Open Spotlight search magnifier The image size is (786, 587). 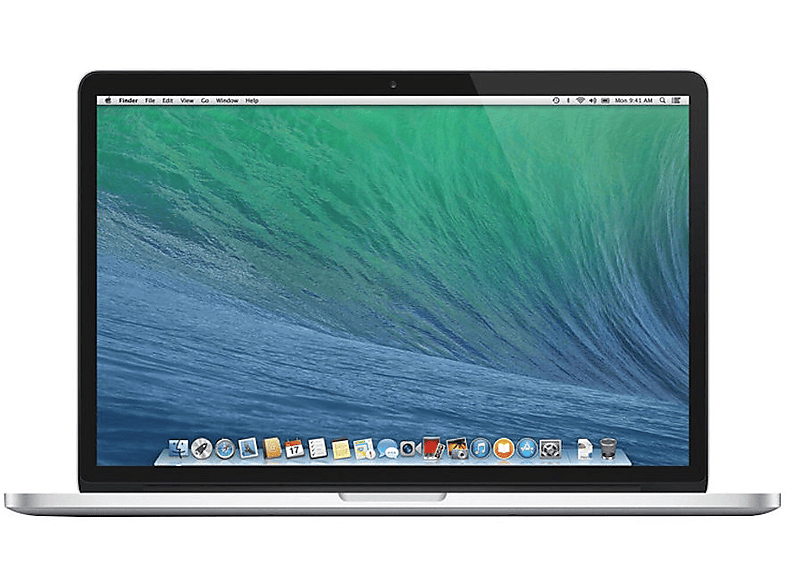(663, 100)
